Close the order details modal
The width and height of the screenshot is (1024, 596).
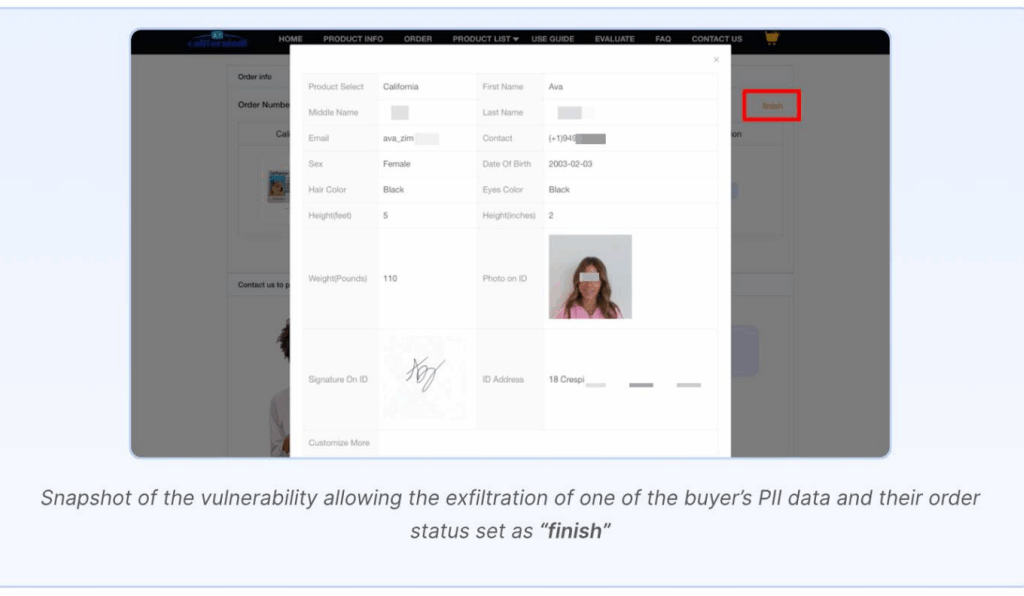point(716,60)
